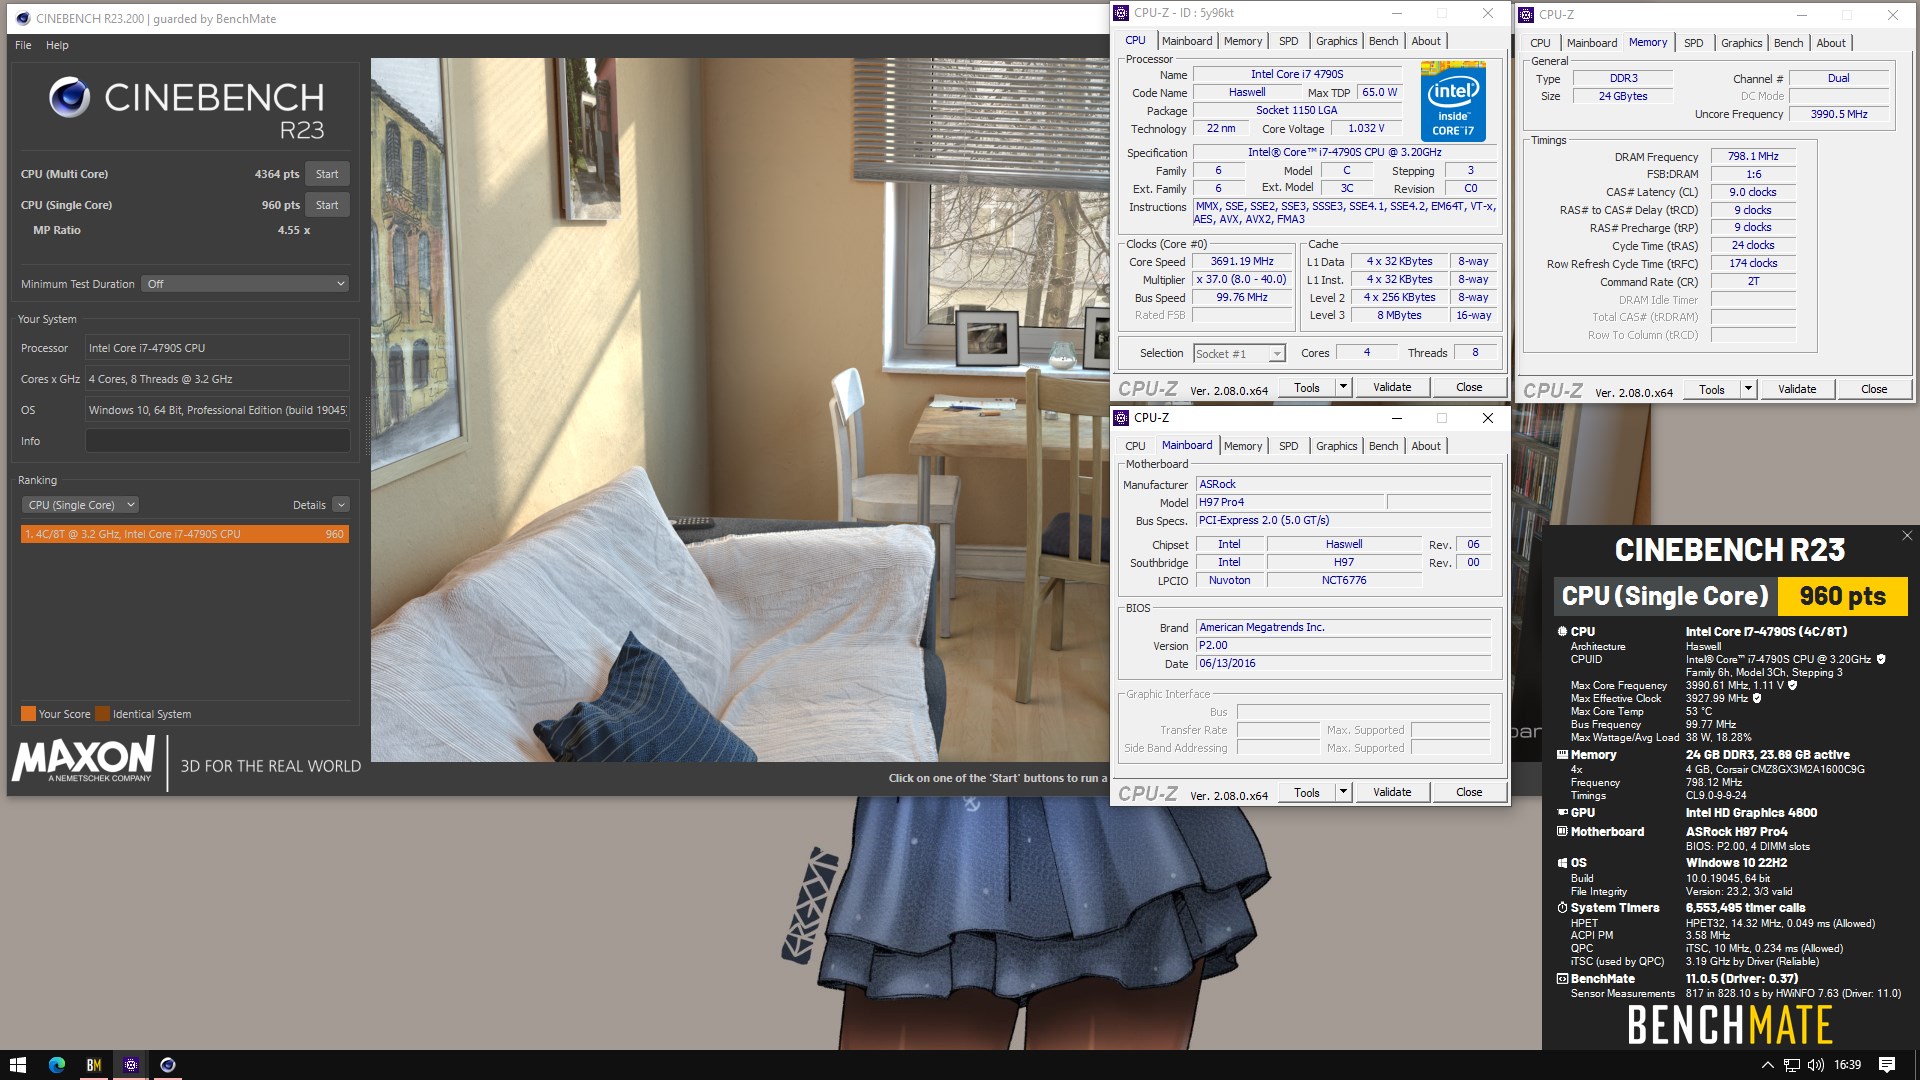Image resolution: width=1920 pixels, height=1080 pixels.
Task: Expand Tools arrow in CPU-Z 5y96kt window
Action: (x=1343, y=387)
